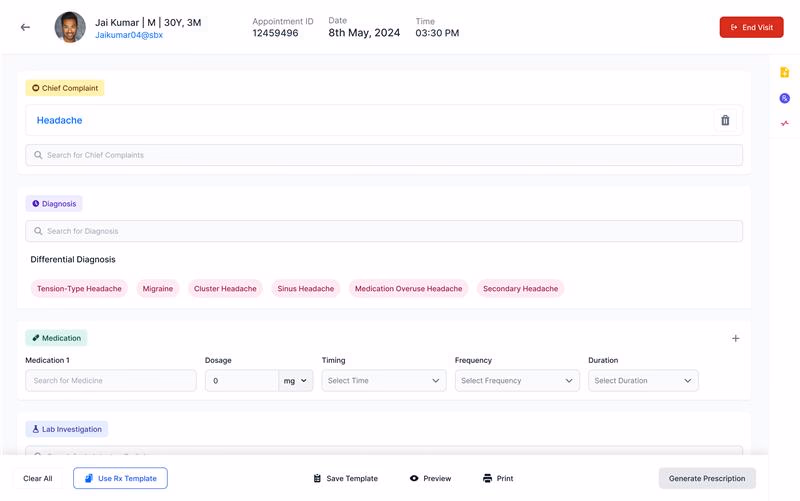Click the date 8th May, 2024
Screen dimensions: 800x501
[x=364, y=33]
